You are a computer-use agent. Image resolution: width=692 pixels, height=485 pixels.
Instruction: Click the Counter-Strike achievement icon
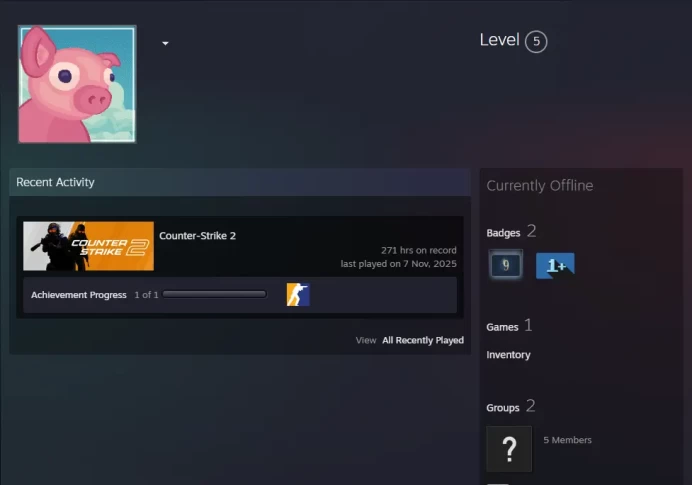[x=298, y=294]
